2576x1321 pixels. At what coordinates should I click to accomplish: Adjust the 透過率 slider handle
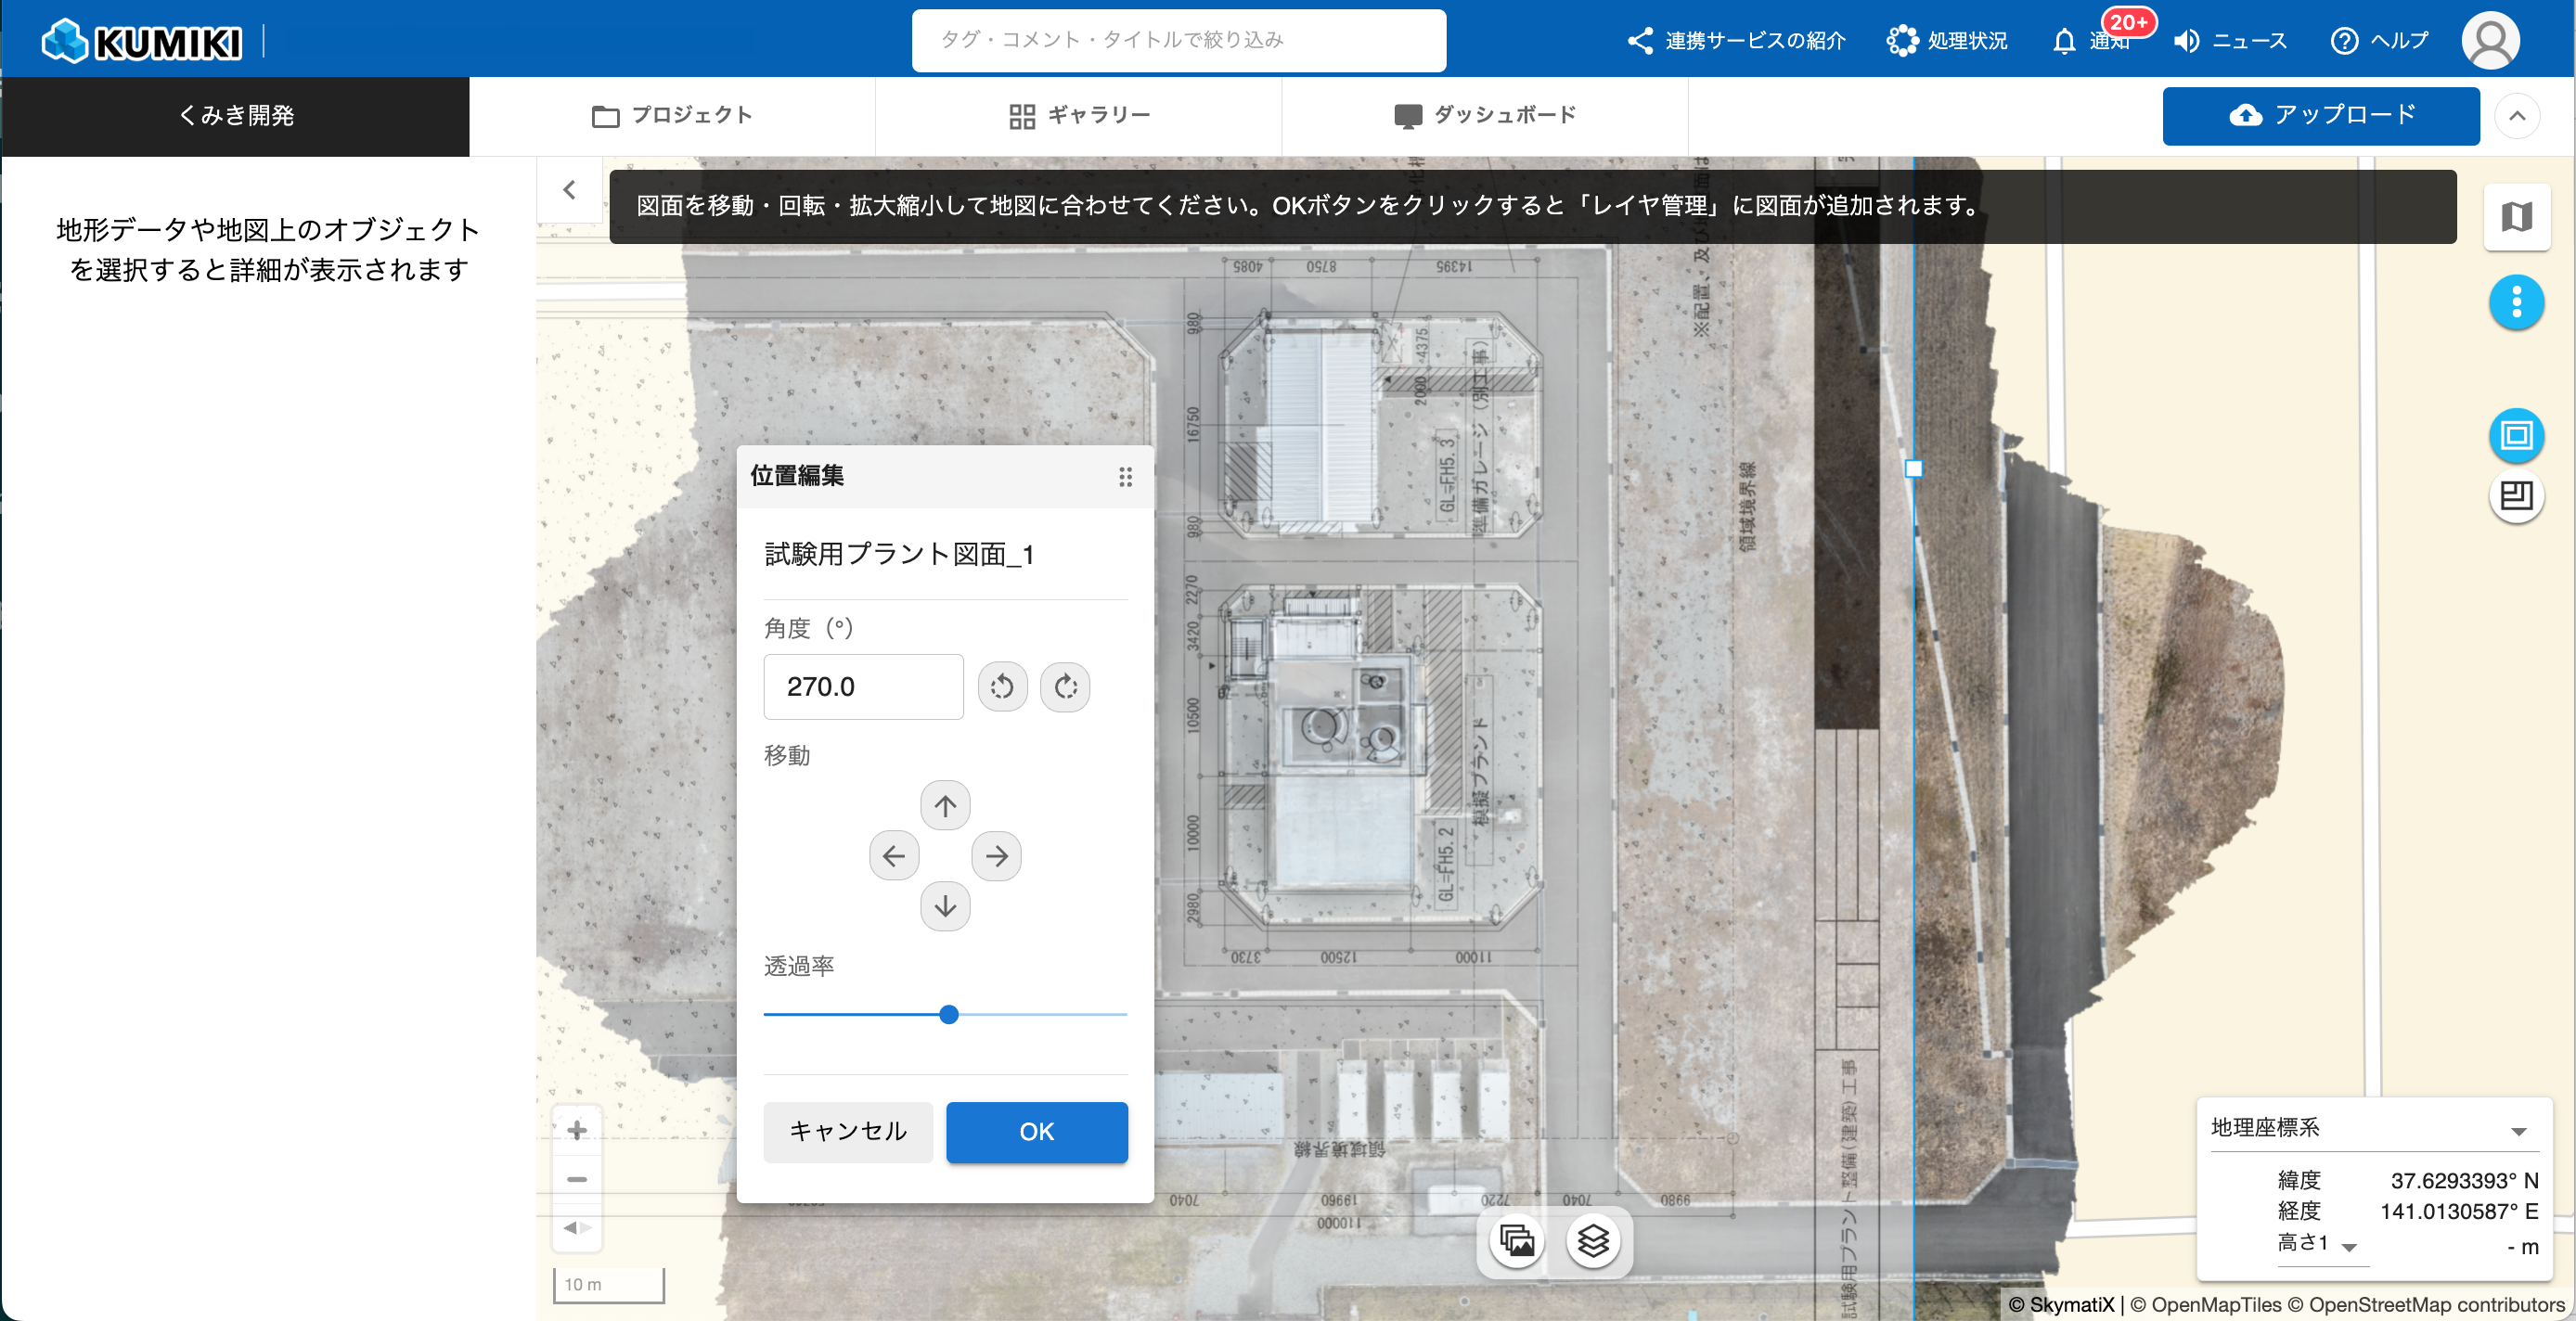tap(949, 1015)
